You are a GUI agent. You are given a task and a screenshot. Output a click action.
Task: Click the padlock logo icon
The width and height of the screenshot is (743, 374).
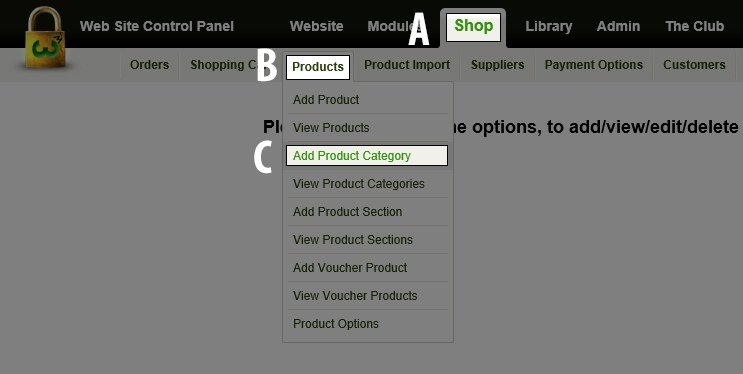tap(45, 37)
